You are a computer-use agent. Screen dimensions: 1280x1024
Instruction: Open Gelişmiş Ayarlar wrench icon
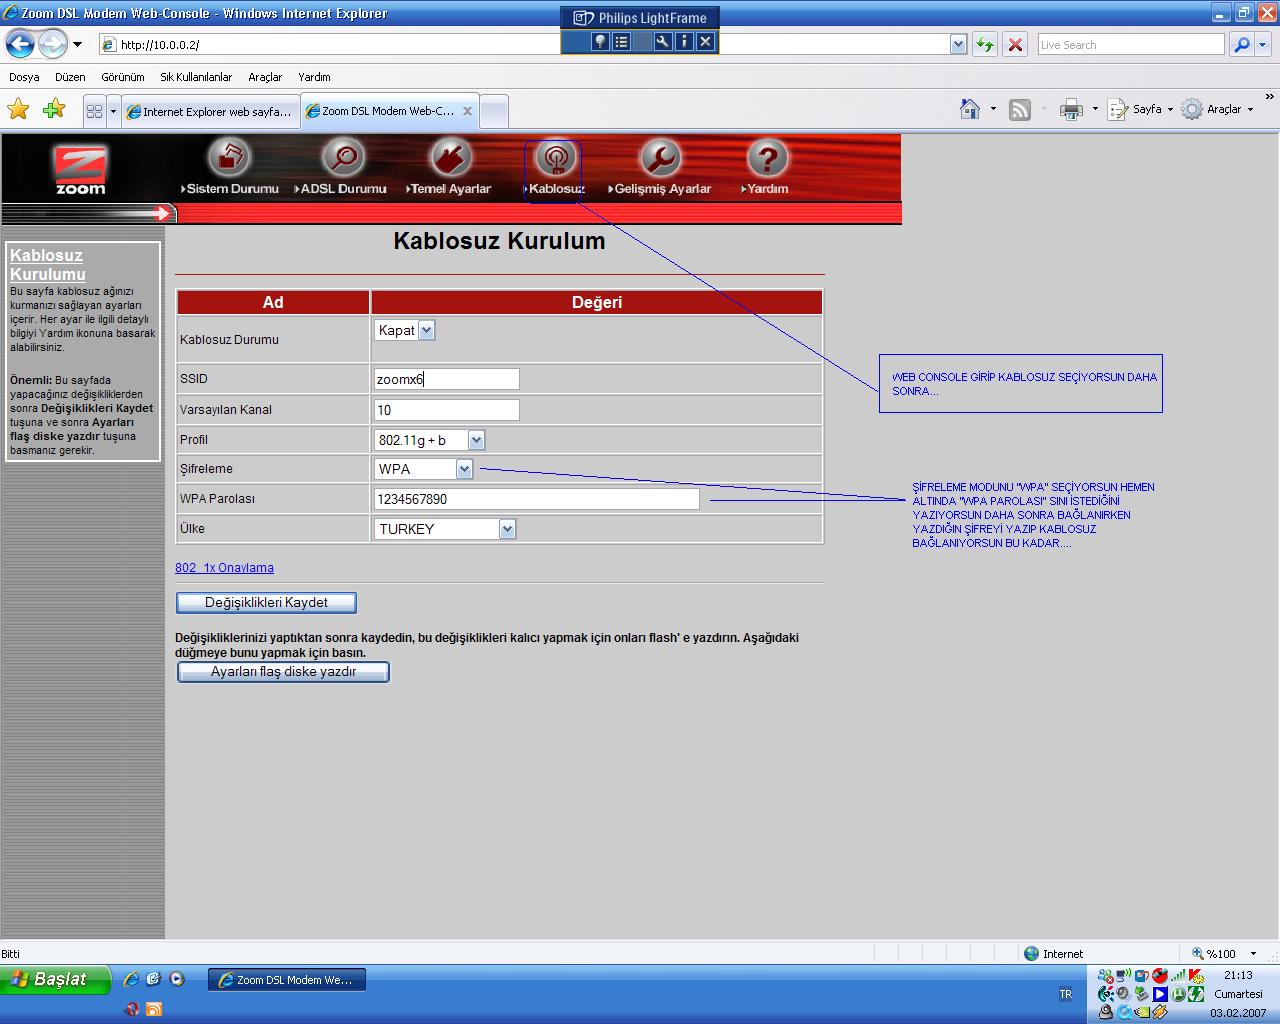pos(660,158)
